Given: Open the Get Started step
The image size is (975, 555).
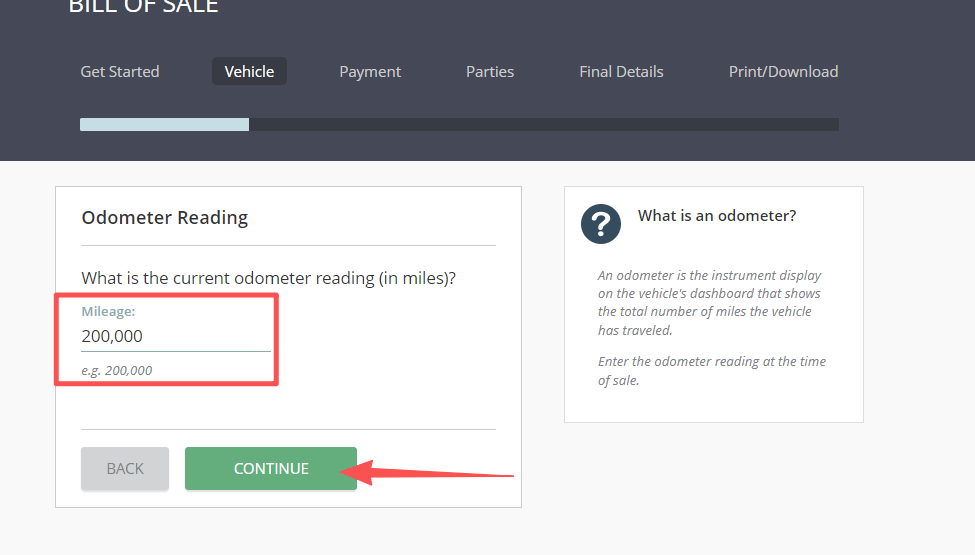Looking at the screenshot, I should point(120,71).
